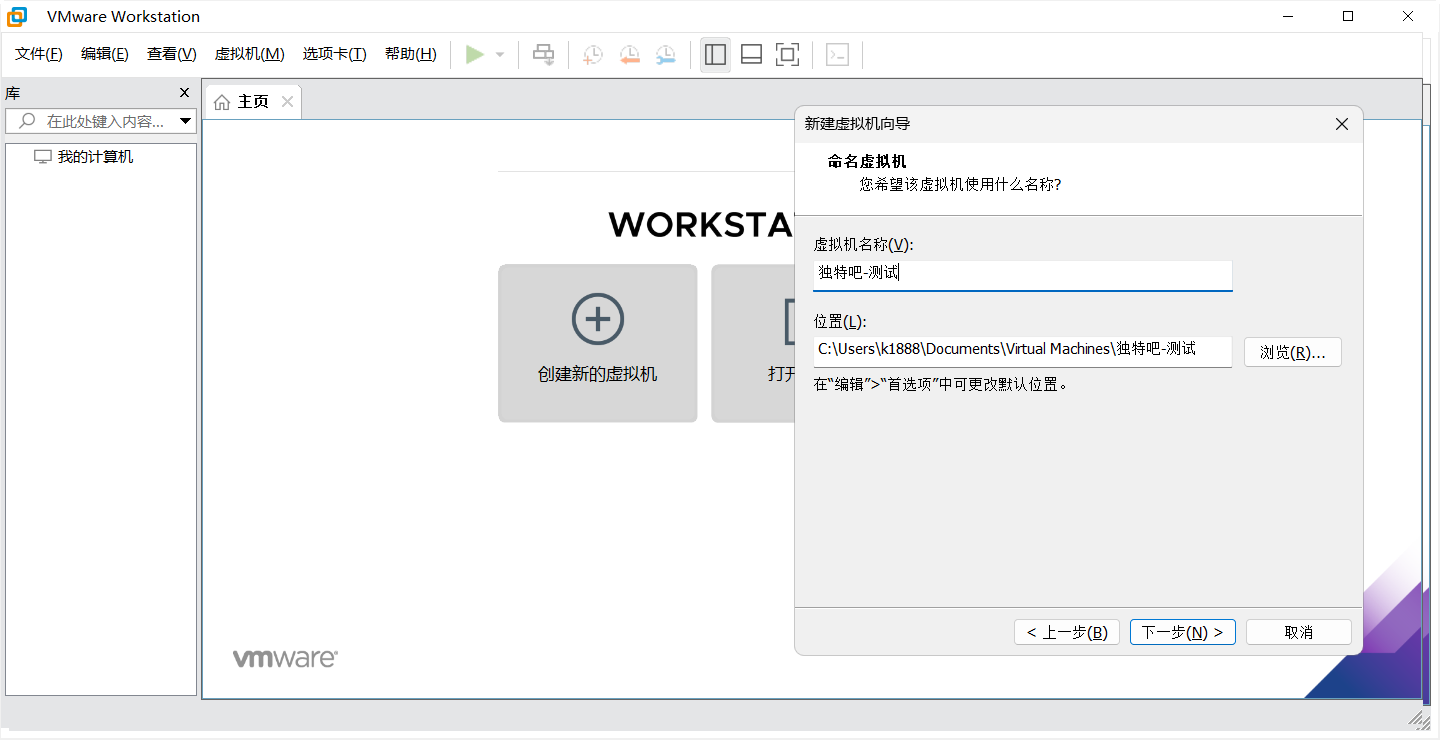The image size is (1440, 740).
Task: Maximize the VMware Workstation window
Action: coord(1348,16)
